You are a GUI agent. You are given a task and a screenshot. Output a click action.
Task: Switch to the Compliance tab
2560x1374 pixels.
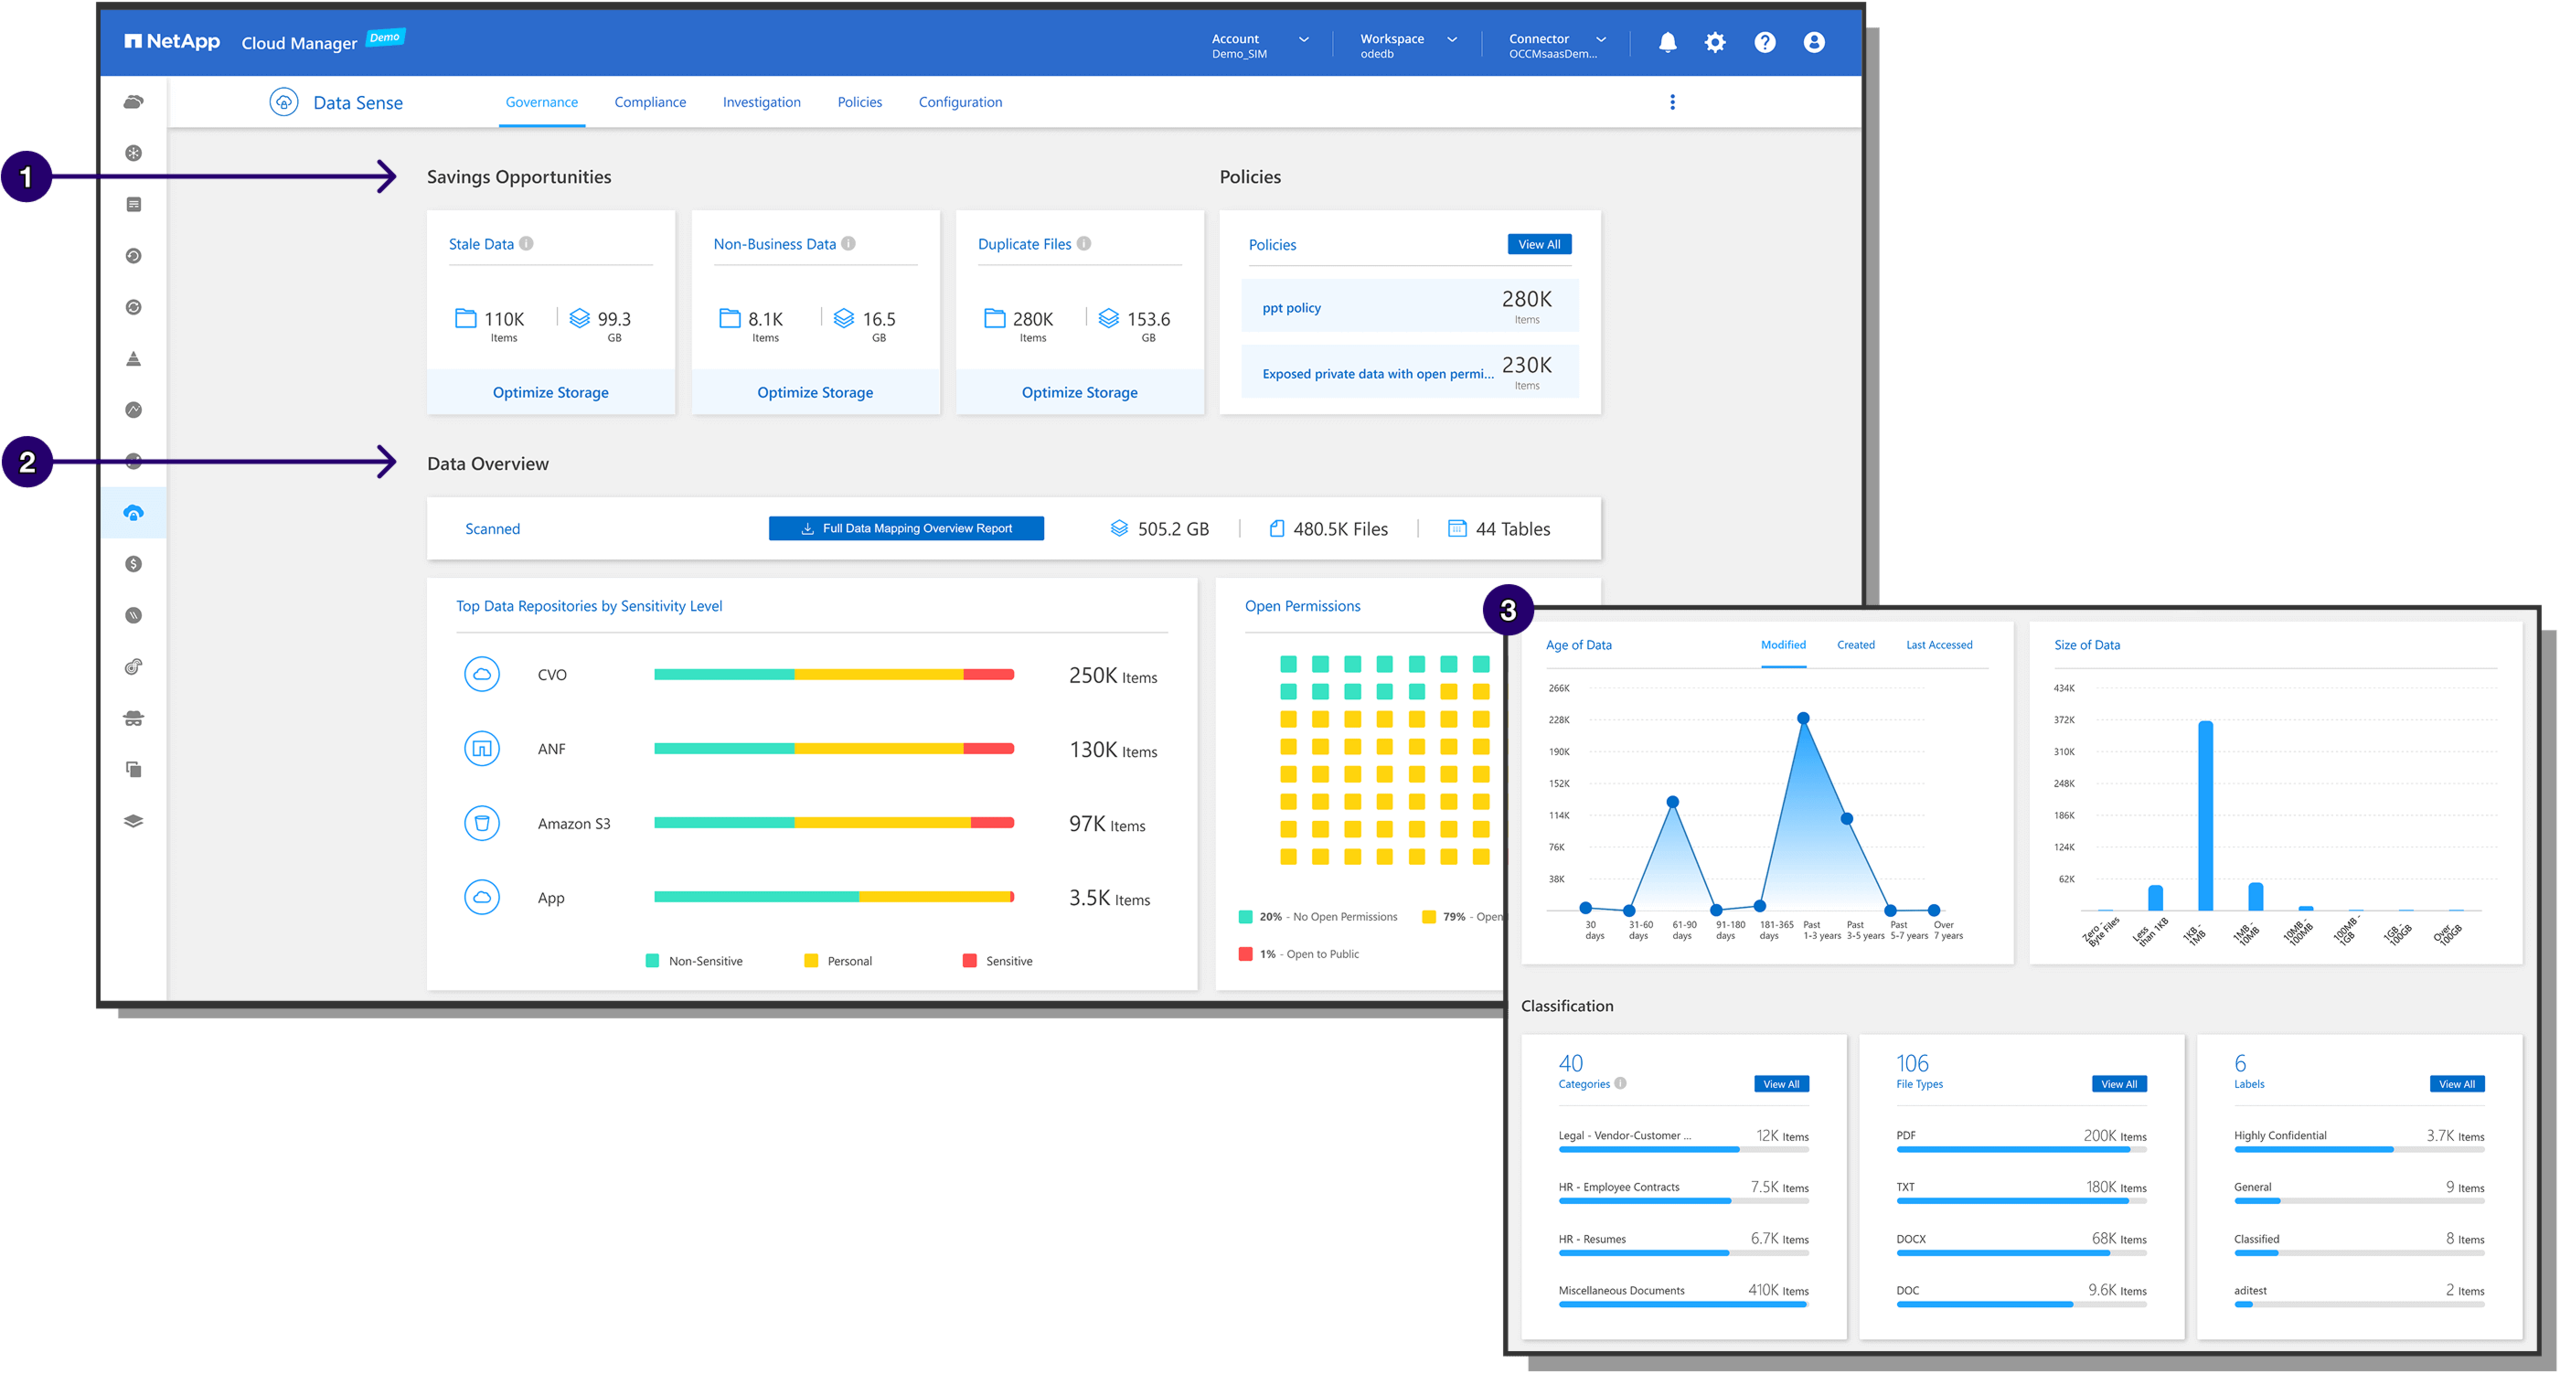pos(650,101)
